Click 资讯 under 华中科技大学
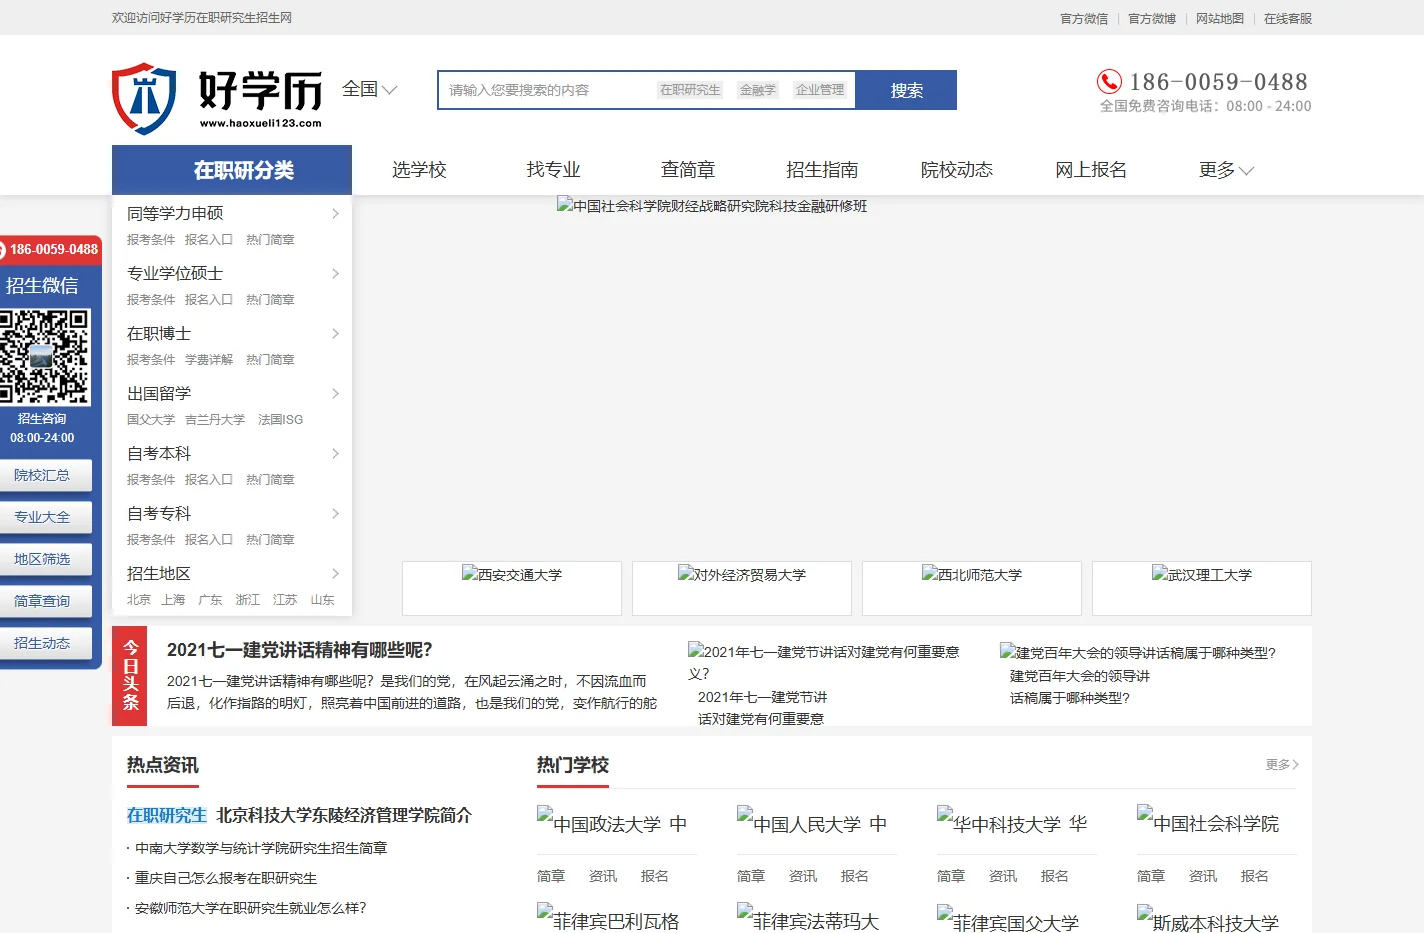Screen dimensions: 1424x933 [x=1003, y=876]
